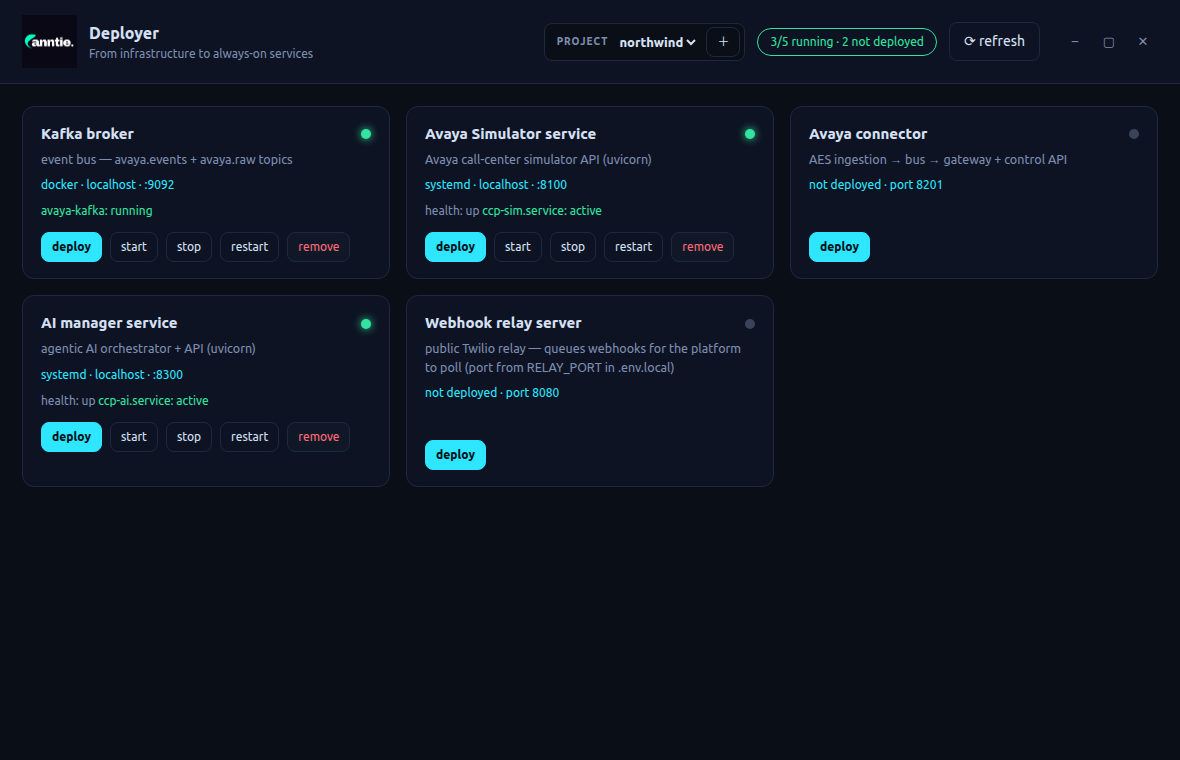Click the Avaya connector gray status dot

(x=1133, y=134)
